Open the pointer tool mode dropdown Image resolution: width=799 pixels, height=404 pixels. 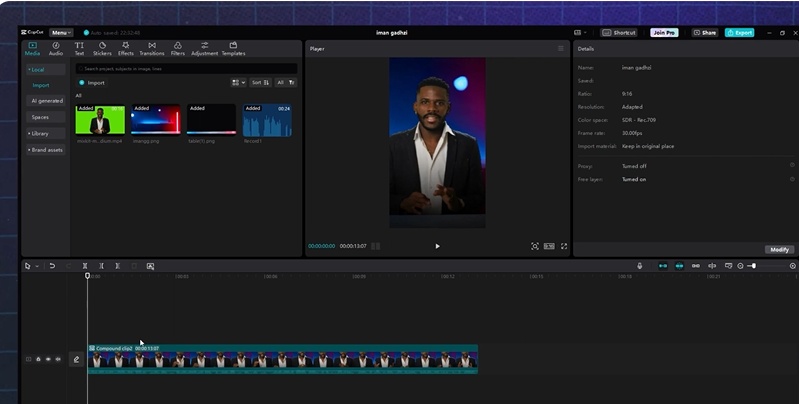(x=37, y=266)
